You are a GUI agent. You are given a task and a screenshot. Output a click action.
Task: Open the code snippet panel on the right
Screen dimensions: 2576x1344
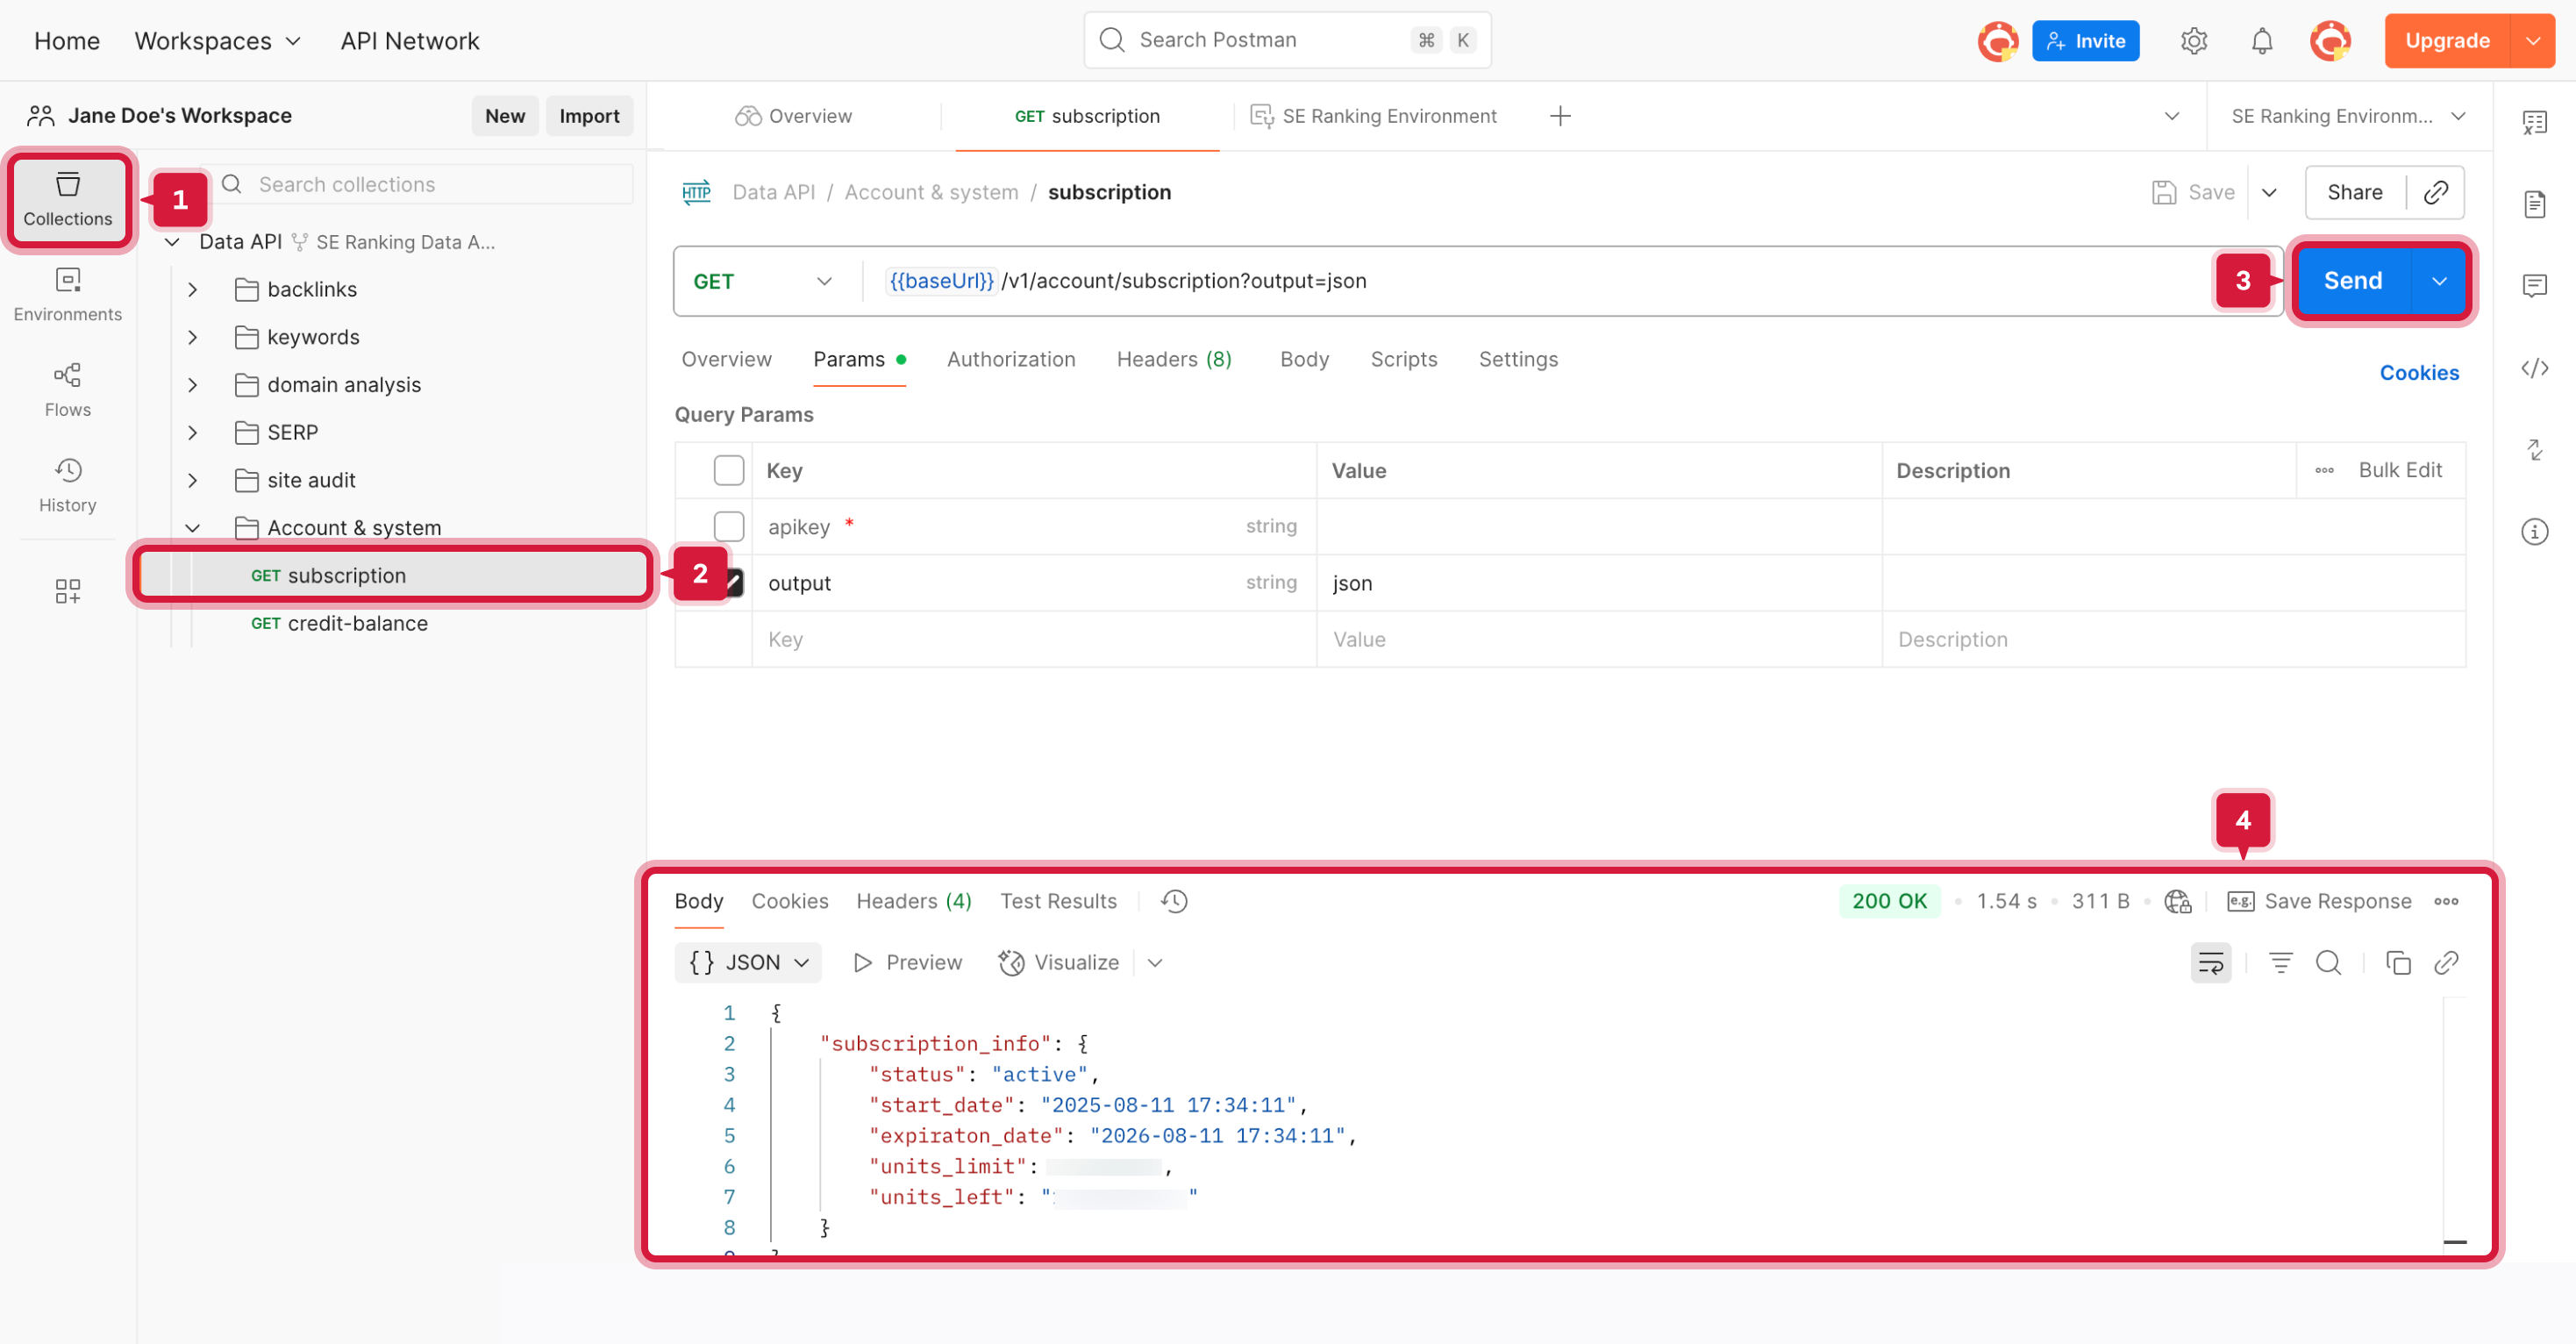click(2536, 368)
